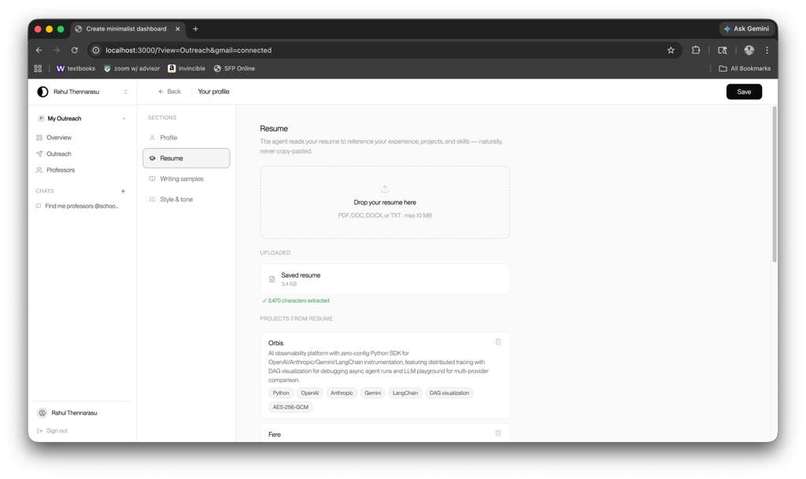Click the LangChain tag on Orbis
The width and height of the screenshot is (806, 479).
tap(405, 393)
